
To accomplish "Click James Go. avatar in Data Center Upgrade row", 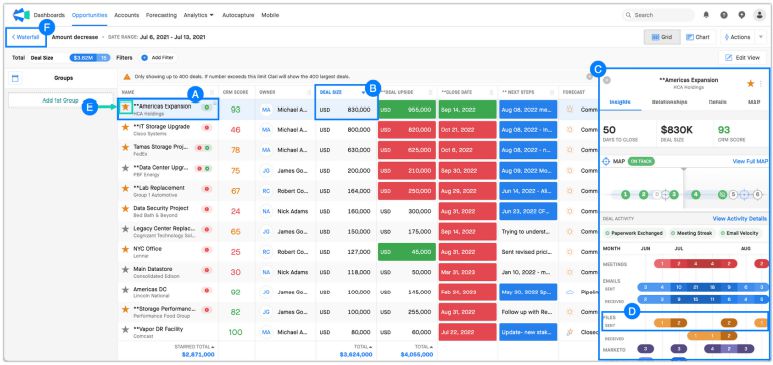I will pyautogui.click(x=266, y=171).
